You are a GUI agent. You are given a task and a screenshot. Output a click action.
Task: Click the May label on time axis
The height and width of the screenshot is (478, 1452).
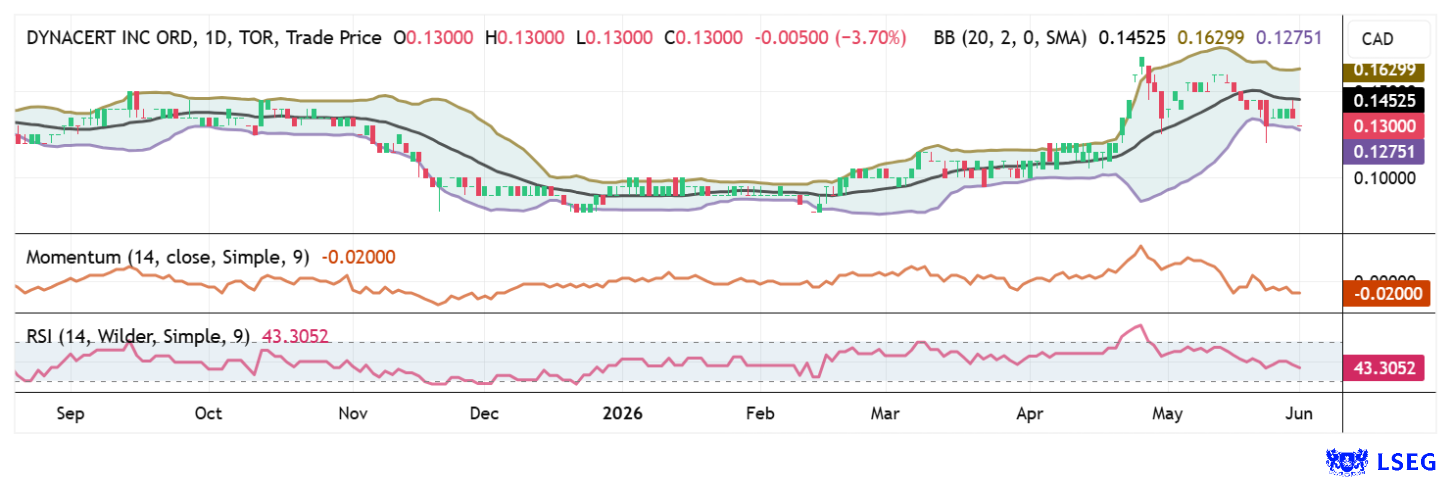coord(1167,413)
